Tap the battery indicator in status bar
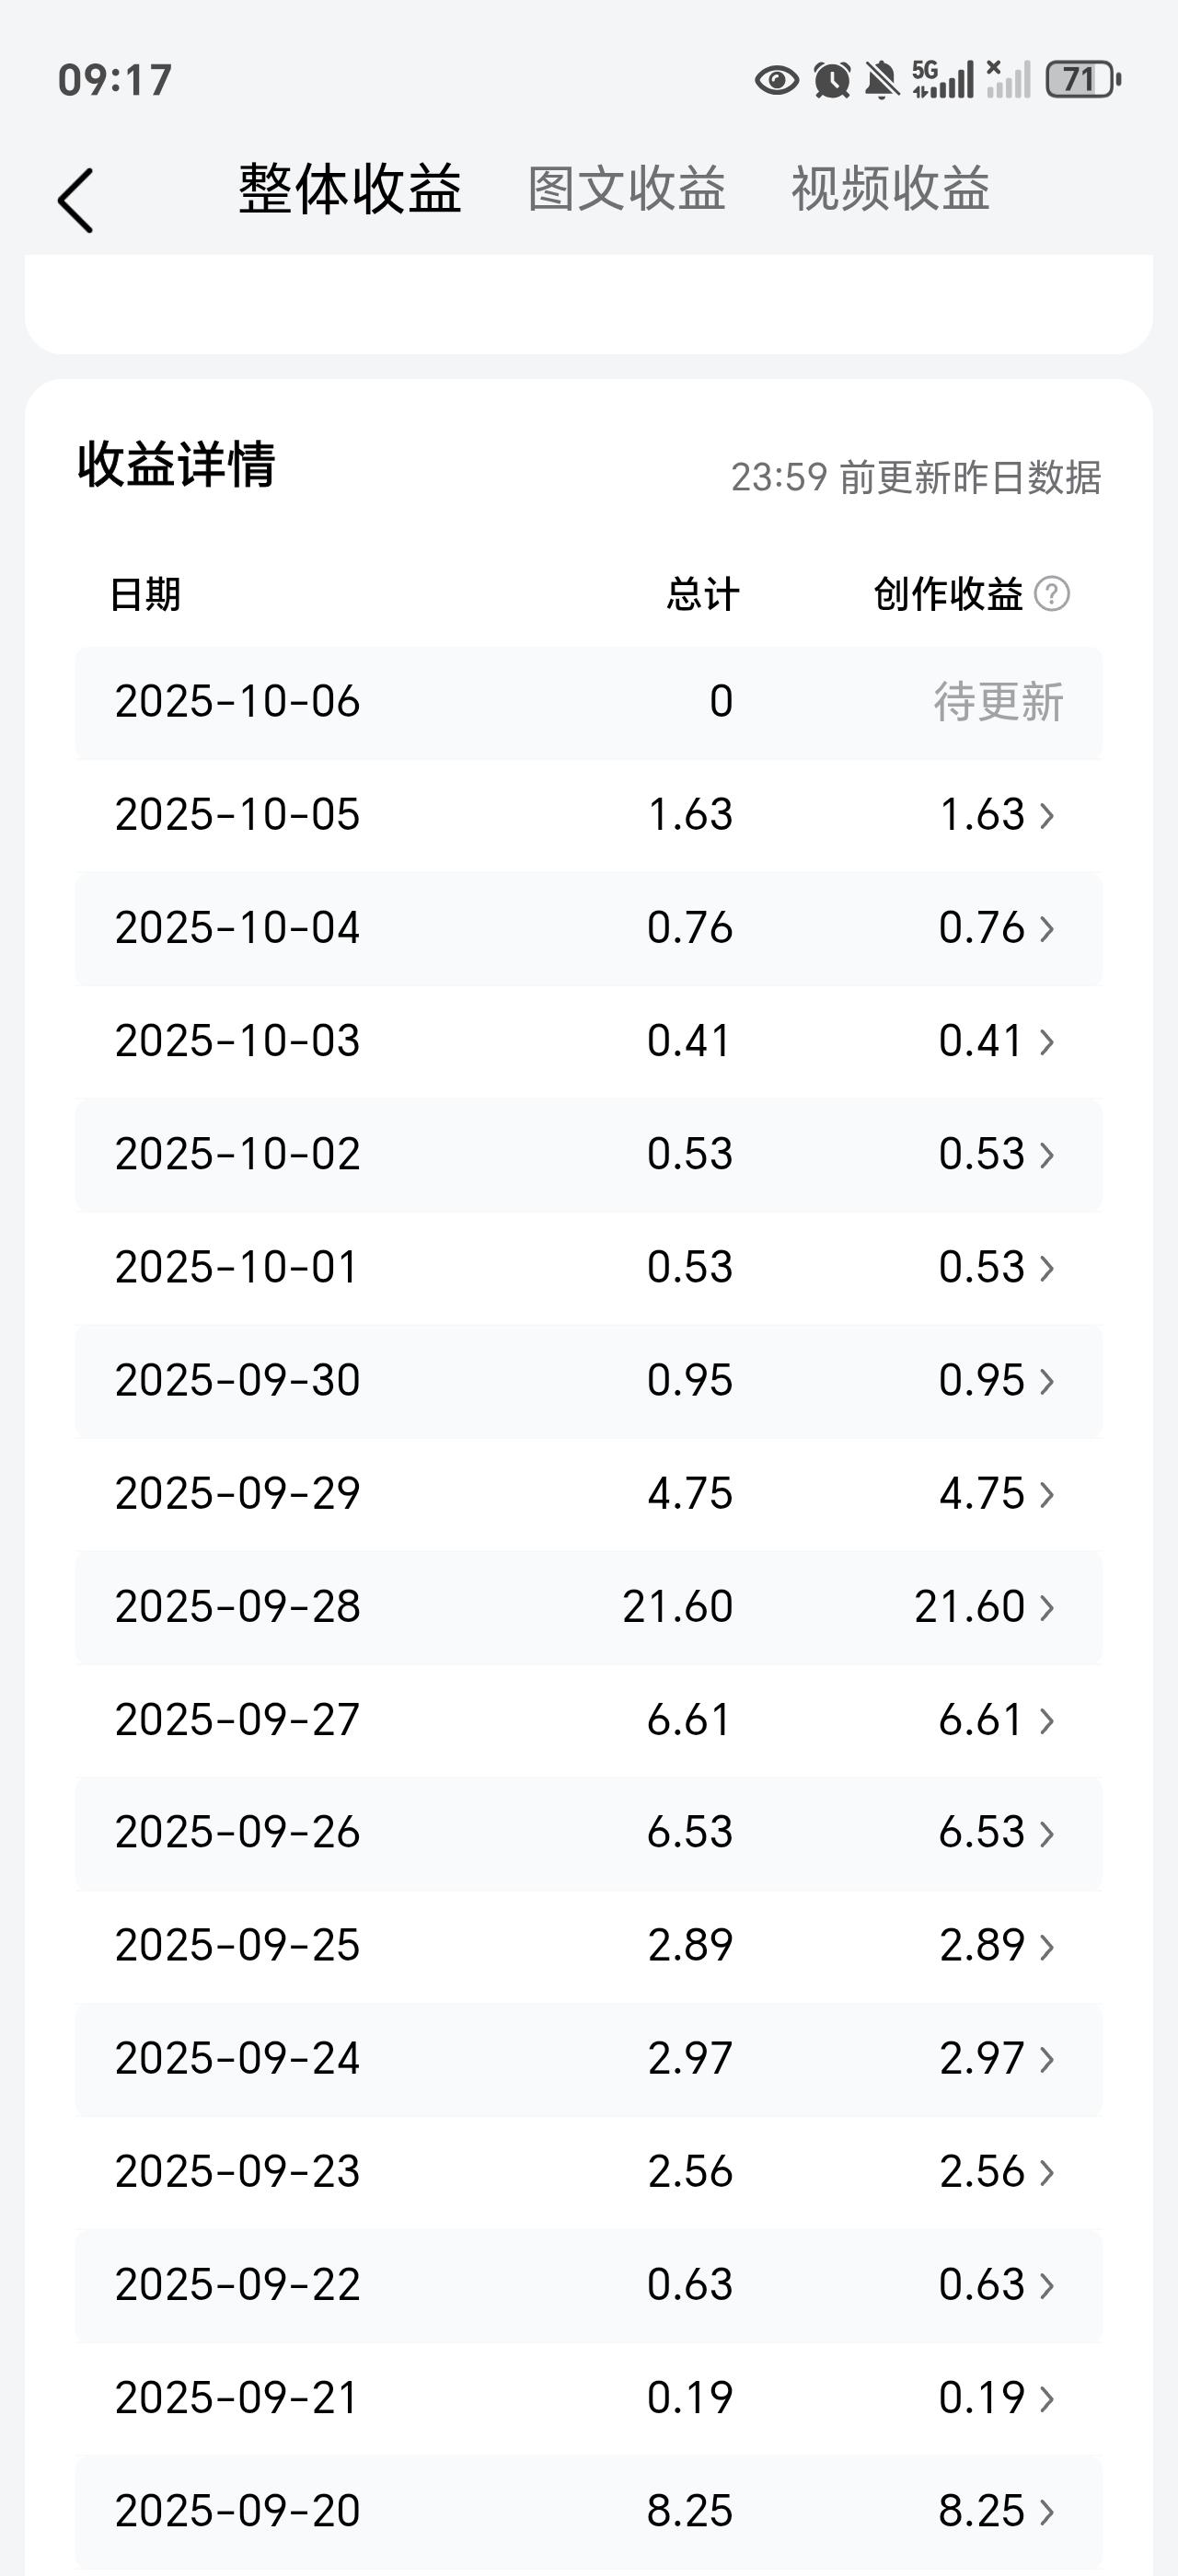The height and width of the screenshot is (2576, 1178). point(1082,80)
